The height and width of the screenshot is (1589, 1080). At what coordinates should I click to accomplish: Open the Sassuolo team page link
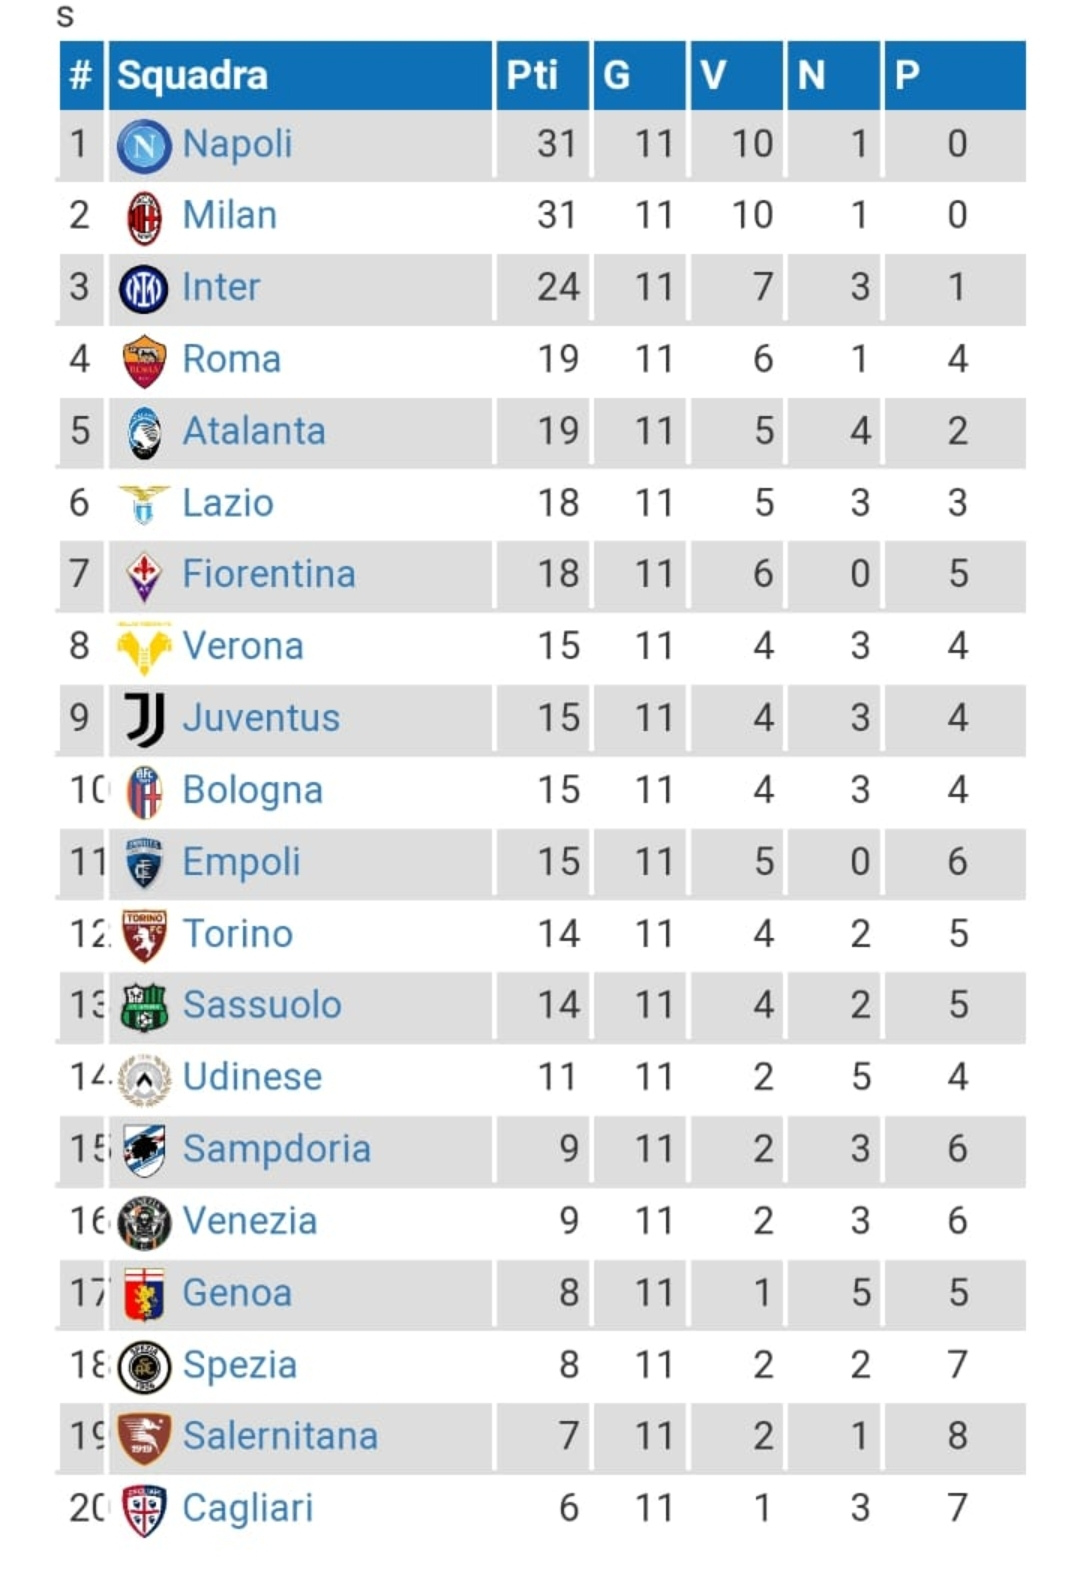pos(262,1005)
